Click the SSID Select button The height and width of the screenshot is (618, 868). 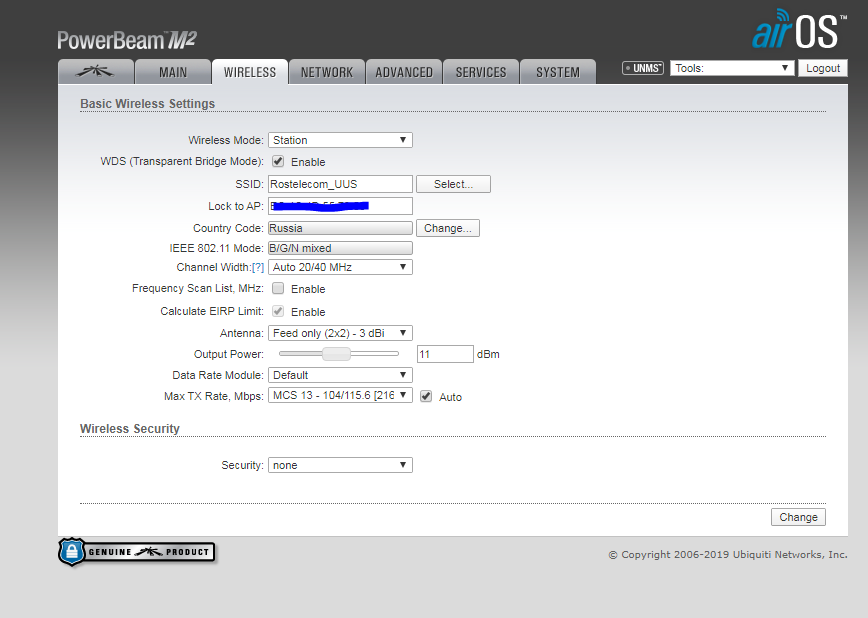pos(453,184)
